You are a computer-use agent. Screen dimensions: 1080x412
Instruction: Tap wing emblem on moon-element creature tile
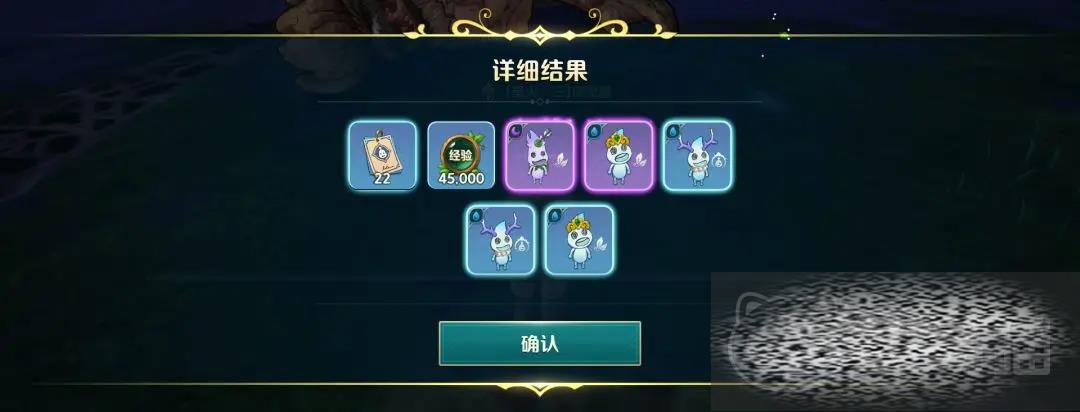point(560,161)
